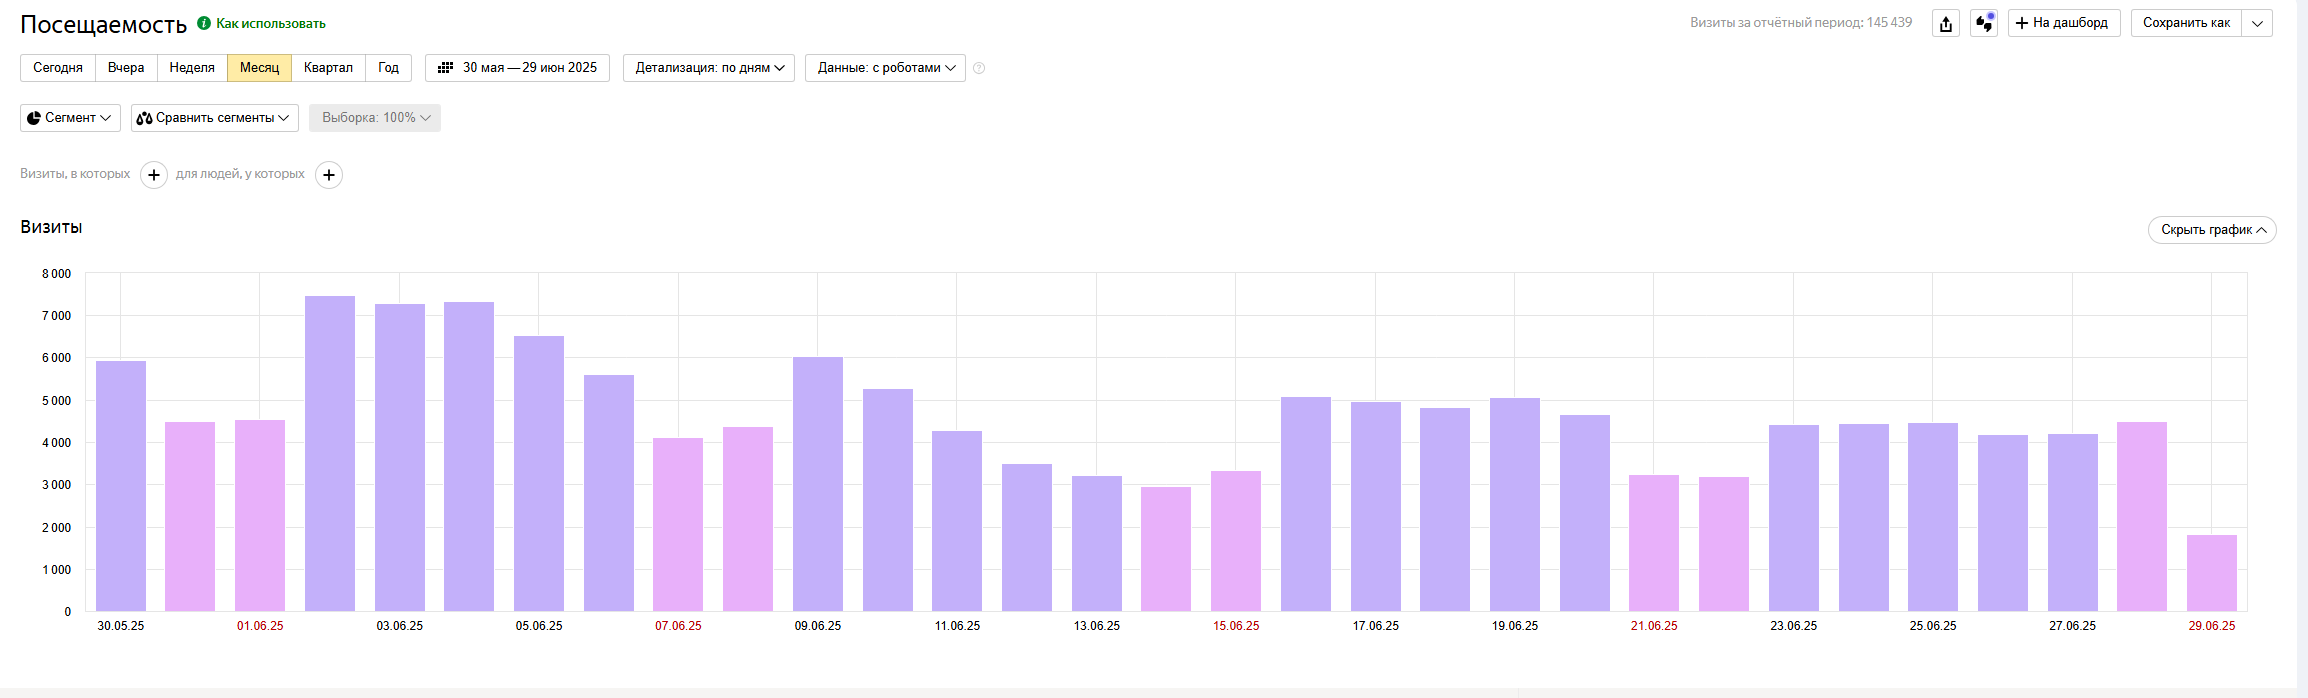Open the Сравнить сегменты dropdown
Image resolution: width=2308 pixels, height=698 pixels.
[x=214, y=118]
